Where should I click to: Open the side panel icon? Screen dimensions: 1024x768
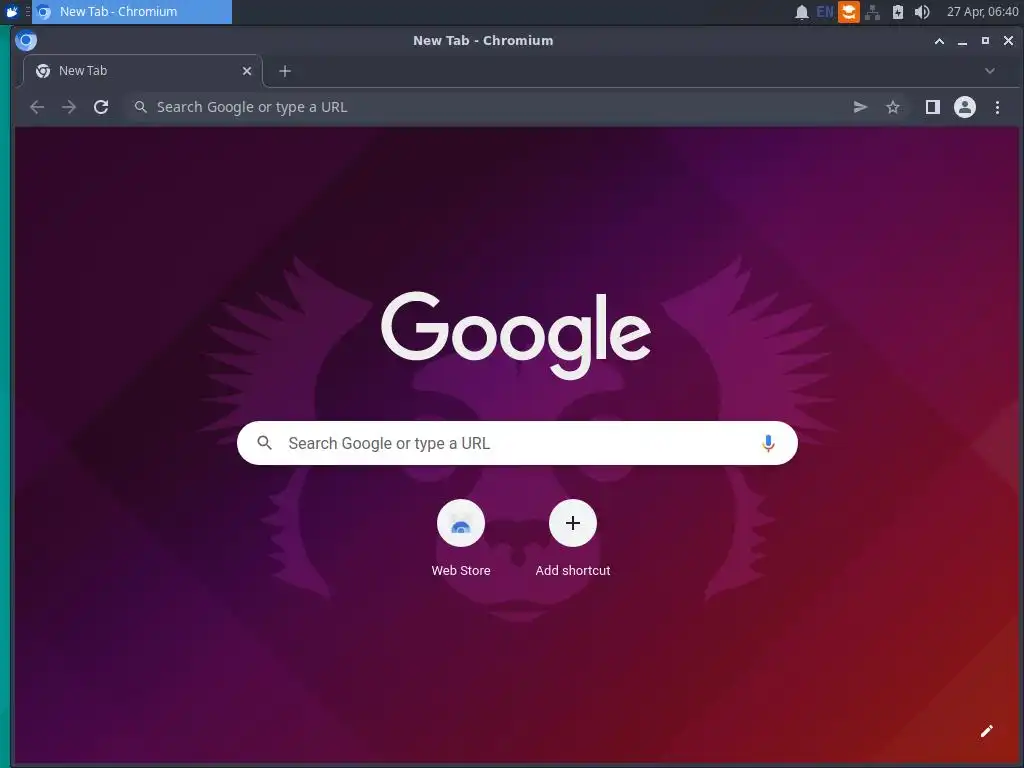(933, 107)
